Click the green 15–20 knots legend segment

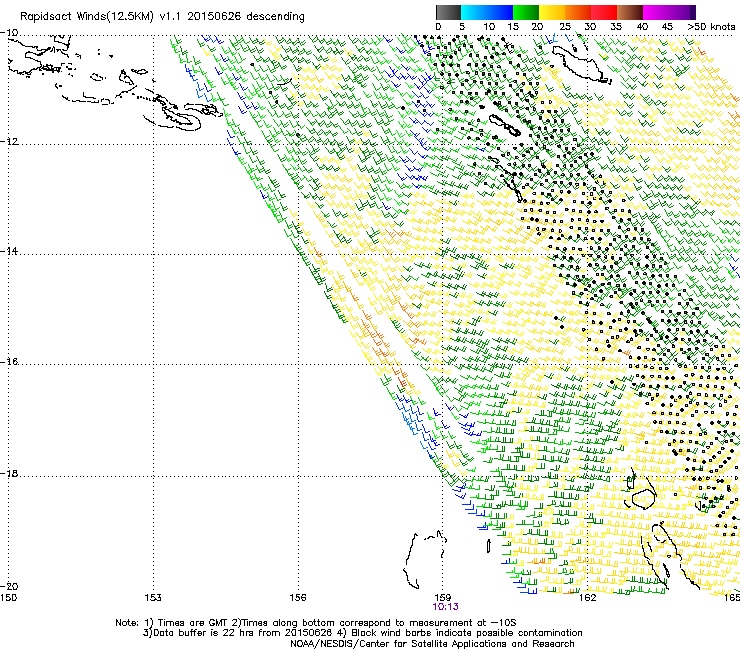526,12
